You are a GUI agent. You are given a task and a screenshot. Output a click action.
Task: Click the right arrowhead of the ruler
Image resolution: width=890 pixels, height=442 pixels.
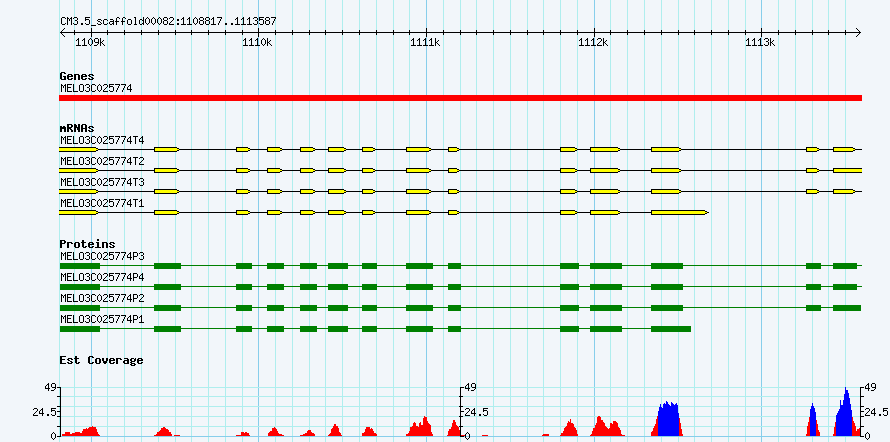pos(858,32)
